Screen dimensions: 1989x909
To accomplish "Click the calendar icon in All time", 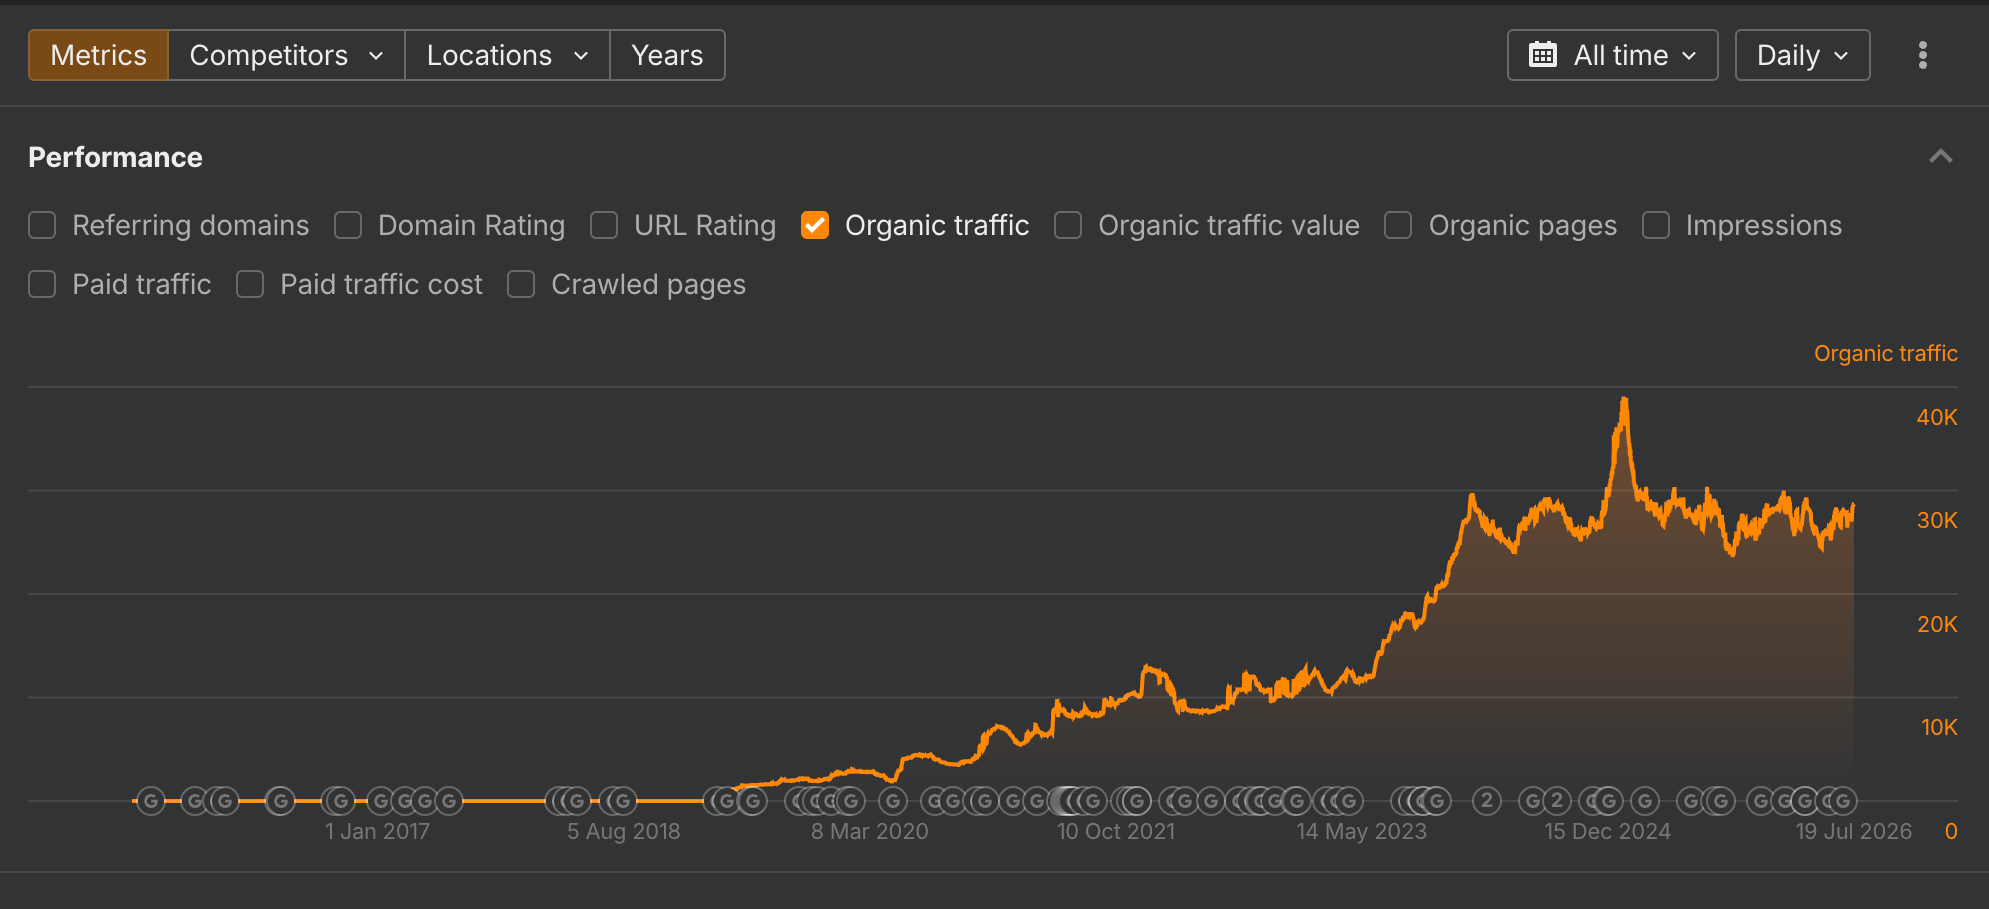I will tap(1543, 55).
